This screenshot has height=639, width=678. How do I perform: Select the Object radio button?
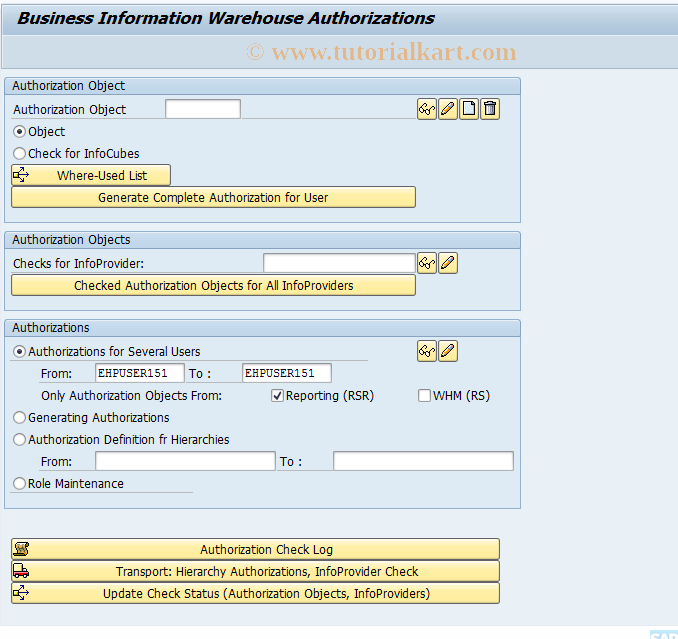(x=19, y=131)
